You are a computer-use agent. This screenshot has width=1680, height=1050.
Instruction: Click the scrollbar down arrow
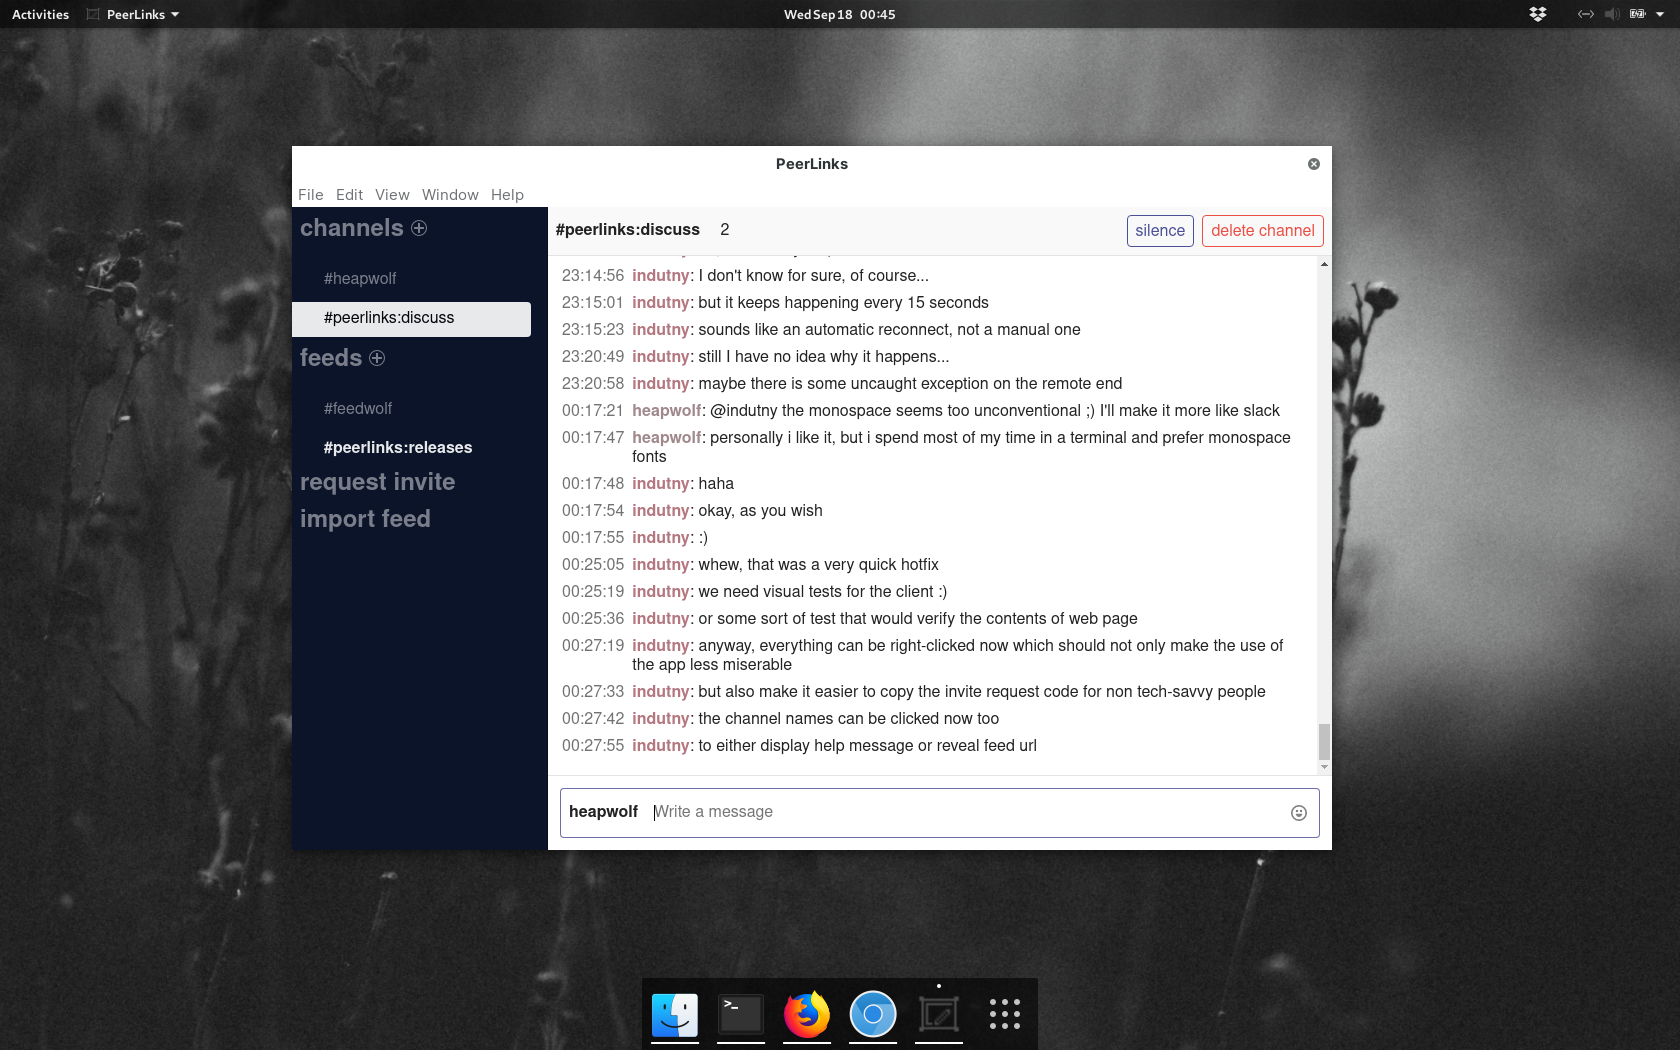click(x=1324, y=767)
